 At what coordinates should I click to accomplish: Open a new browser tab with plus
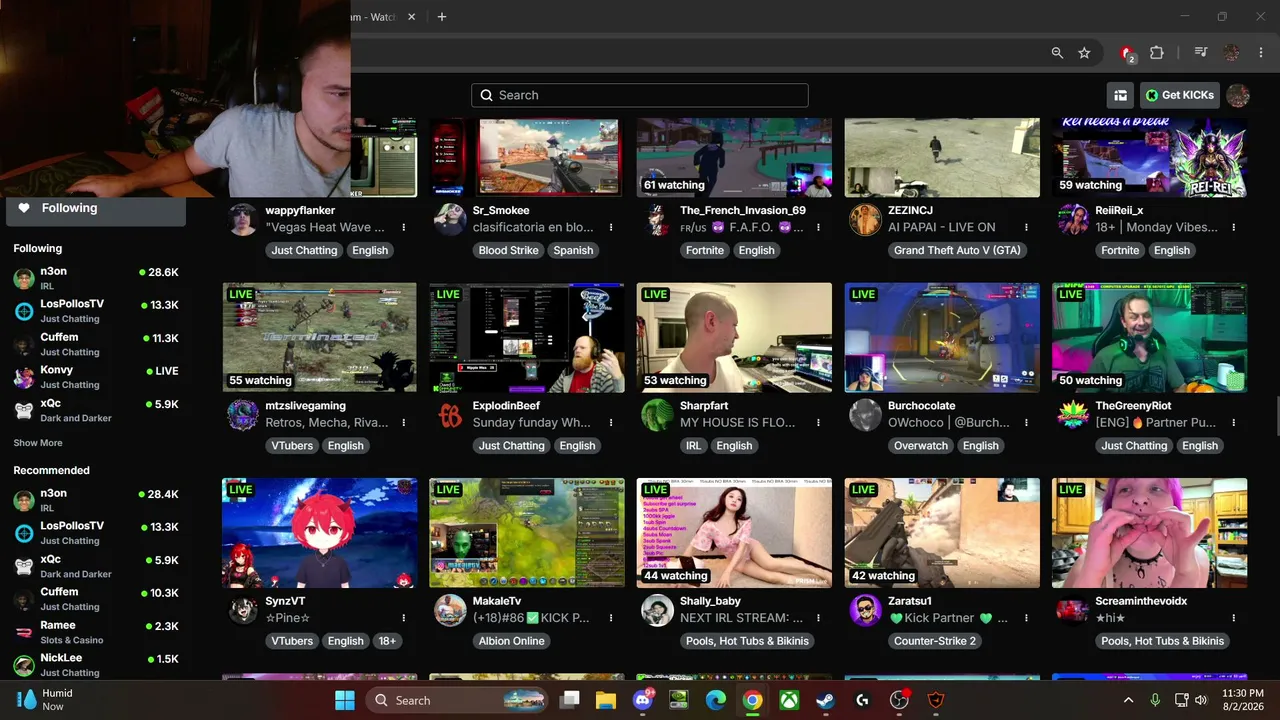pyautogui.click(x=442, y=16)
